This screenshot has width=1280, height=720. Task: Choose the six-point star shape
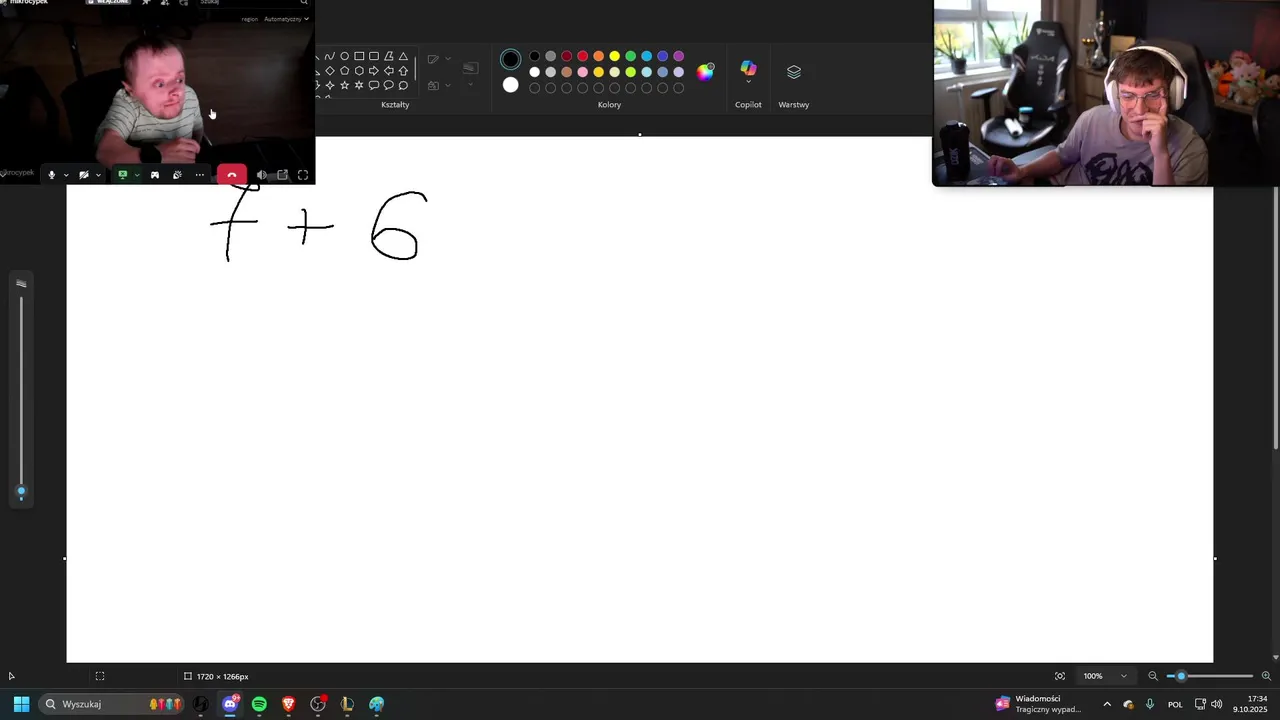(x=359, y=85)
